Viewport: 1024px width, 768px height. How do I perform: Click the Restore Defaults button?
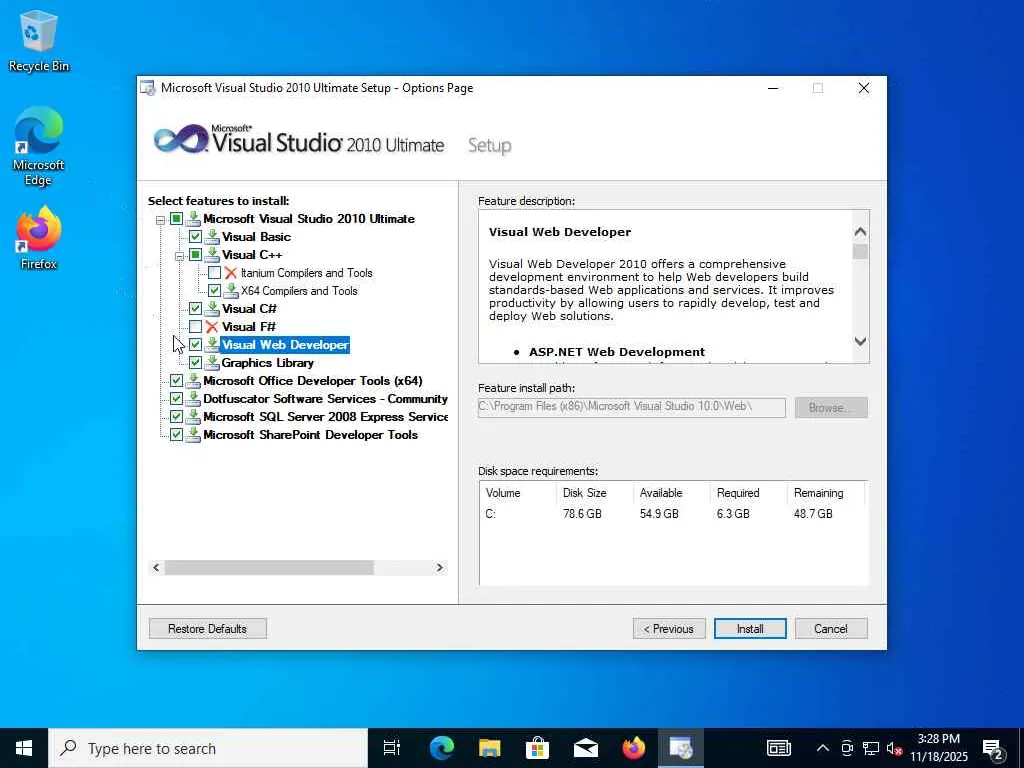click(208, 629)
